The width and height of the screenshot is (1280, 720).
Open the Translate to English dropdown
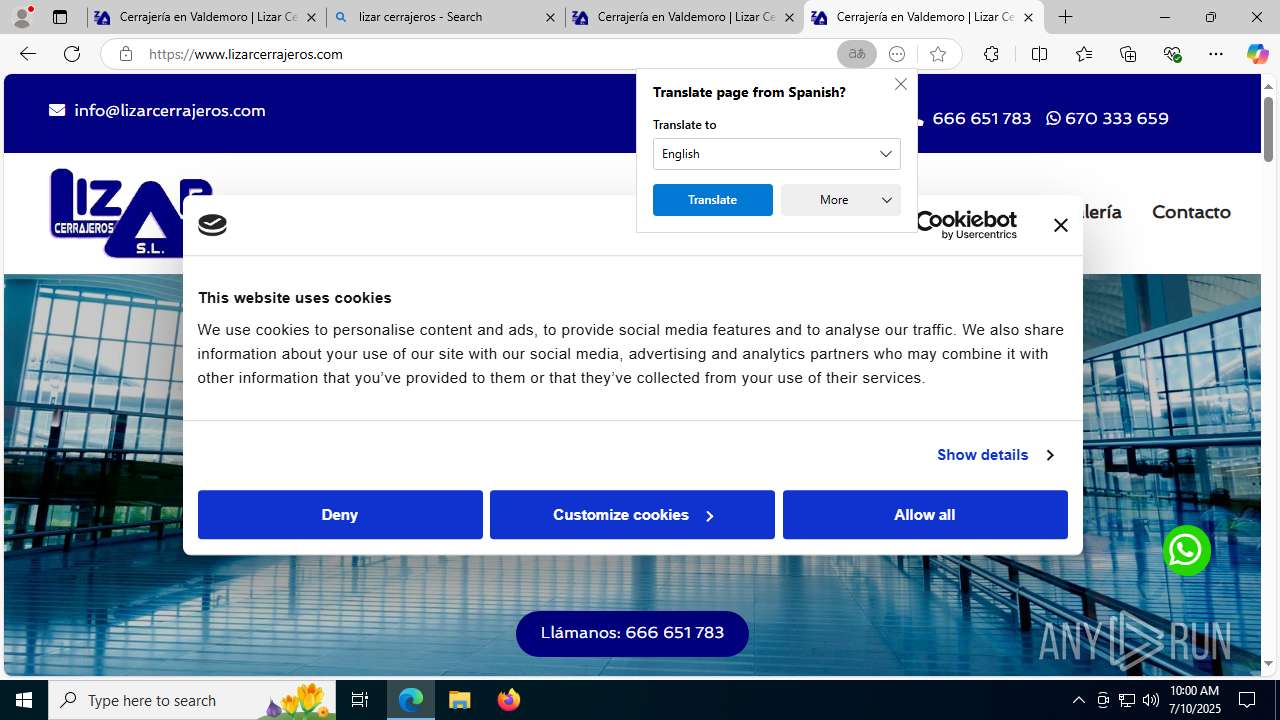point(777,154)
